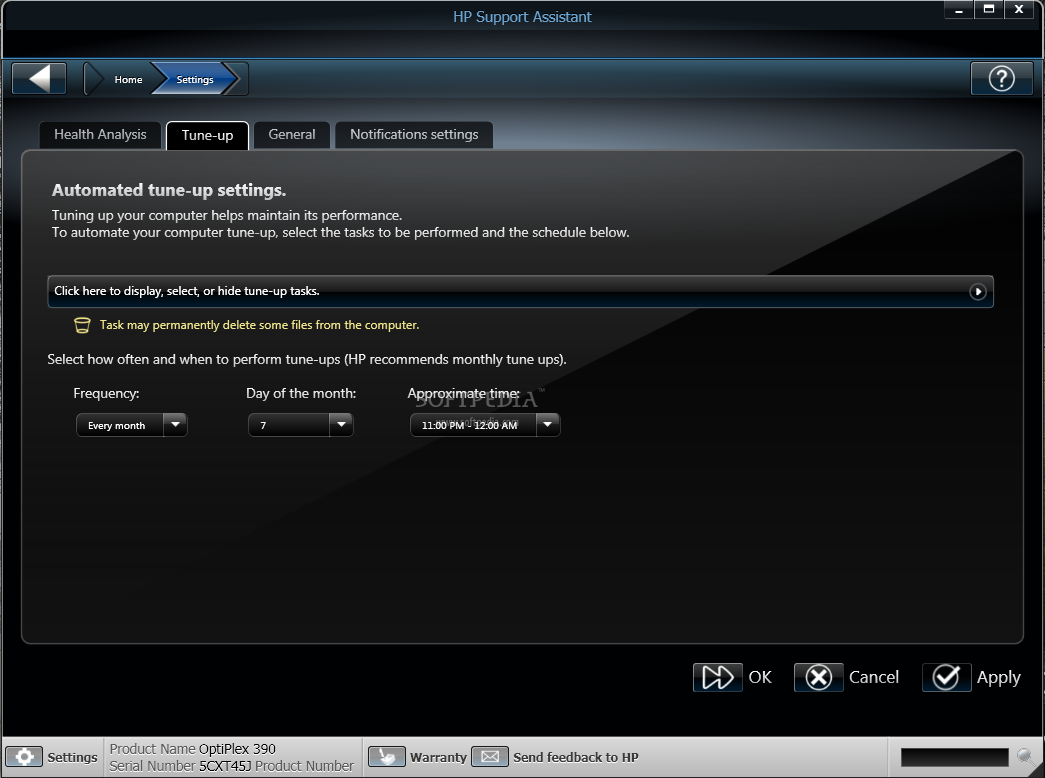Viewport: 1045px width, 778px height.
Task: Expand the tune-up tasks list bar
Action: [521, 291]
